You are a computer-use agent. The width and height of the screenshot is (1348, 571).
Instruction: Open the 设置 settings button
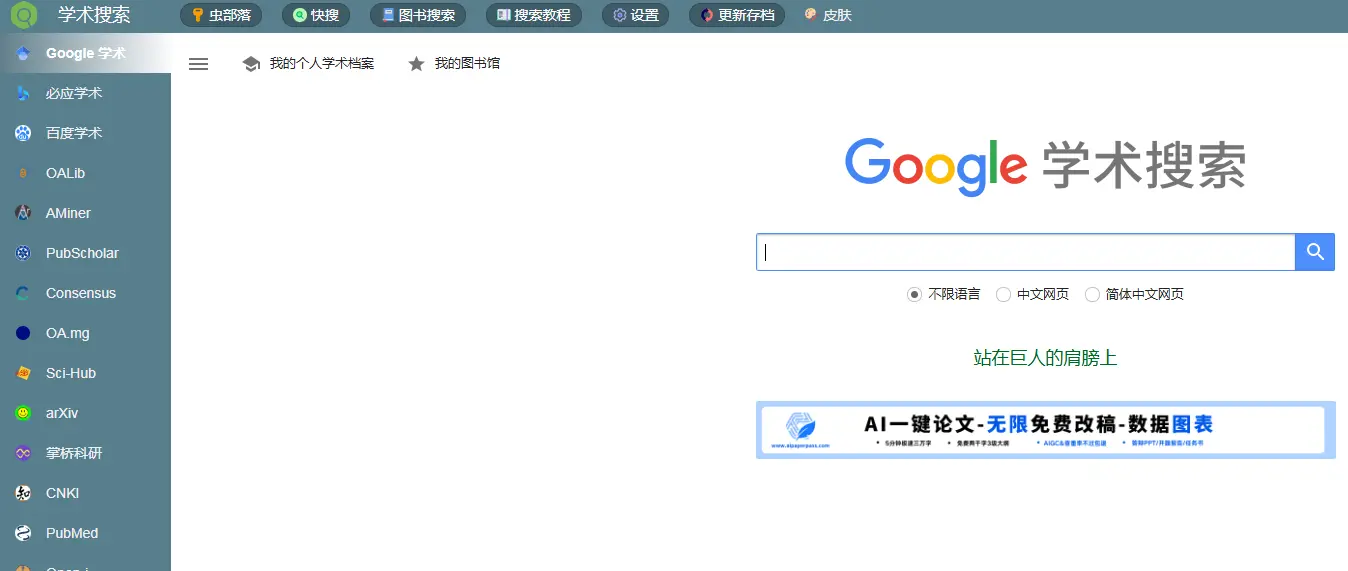pos(636,15)
